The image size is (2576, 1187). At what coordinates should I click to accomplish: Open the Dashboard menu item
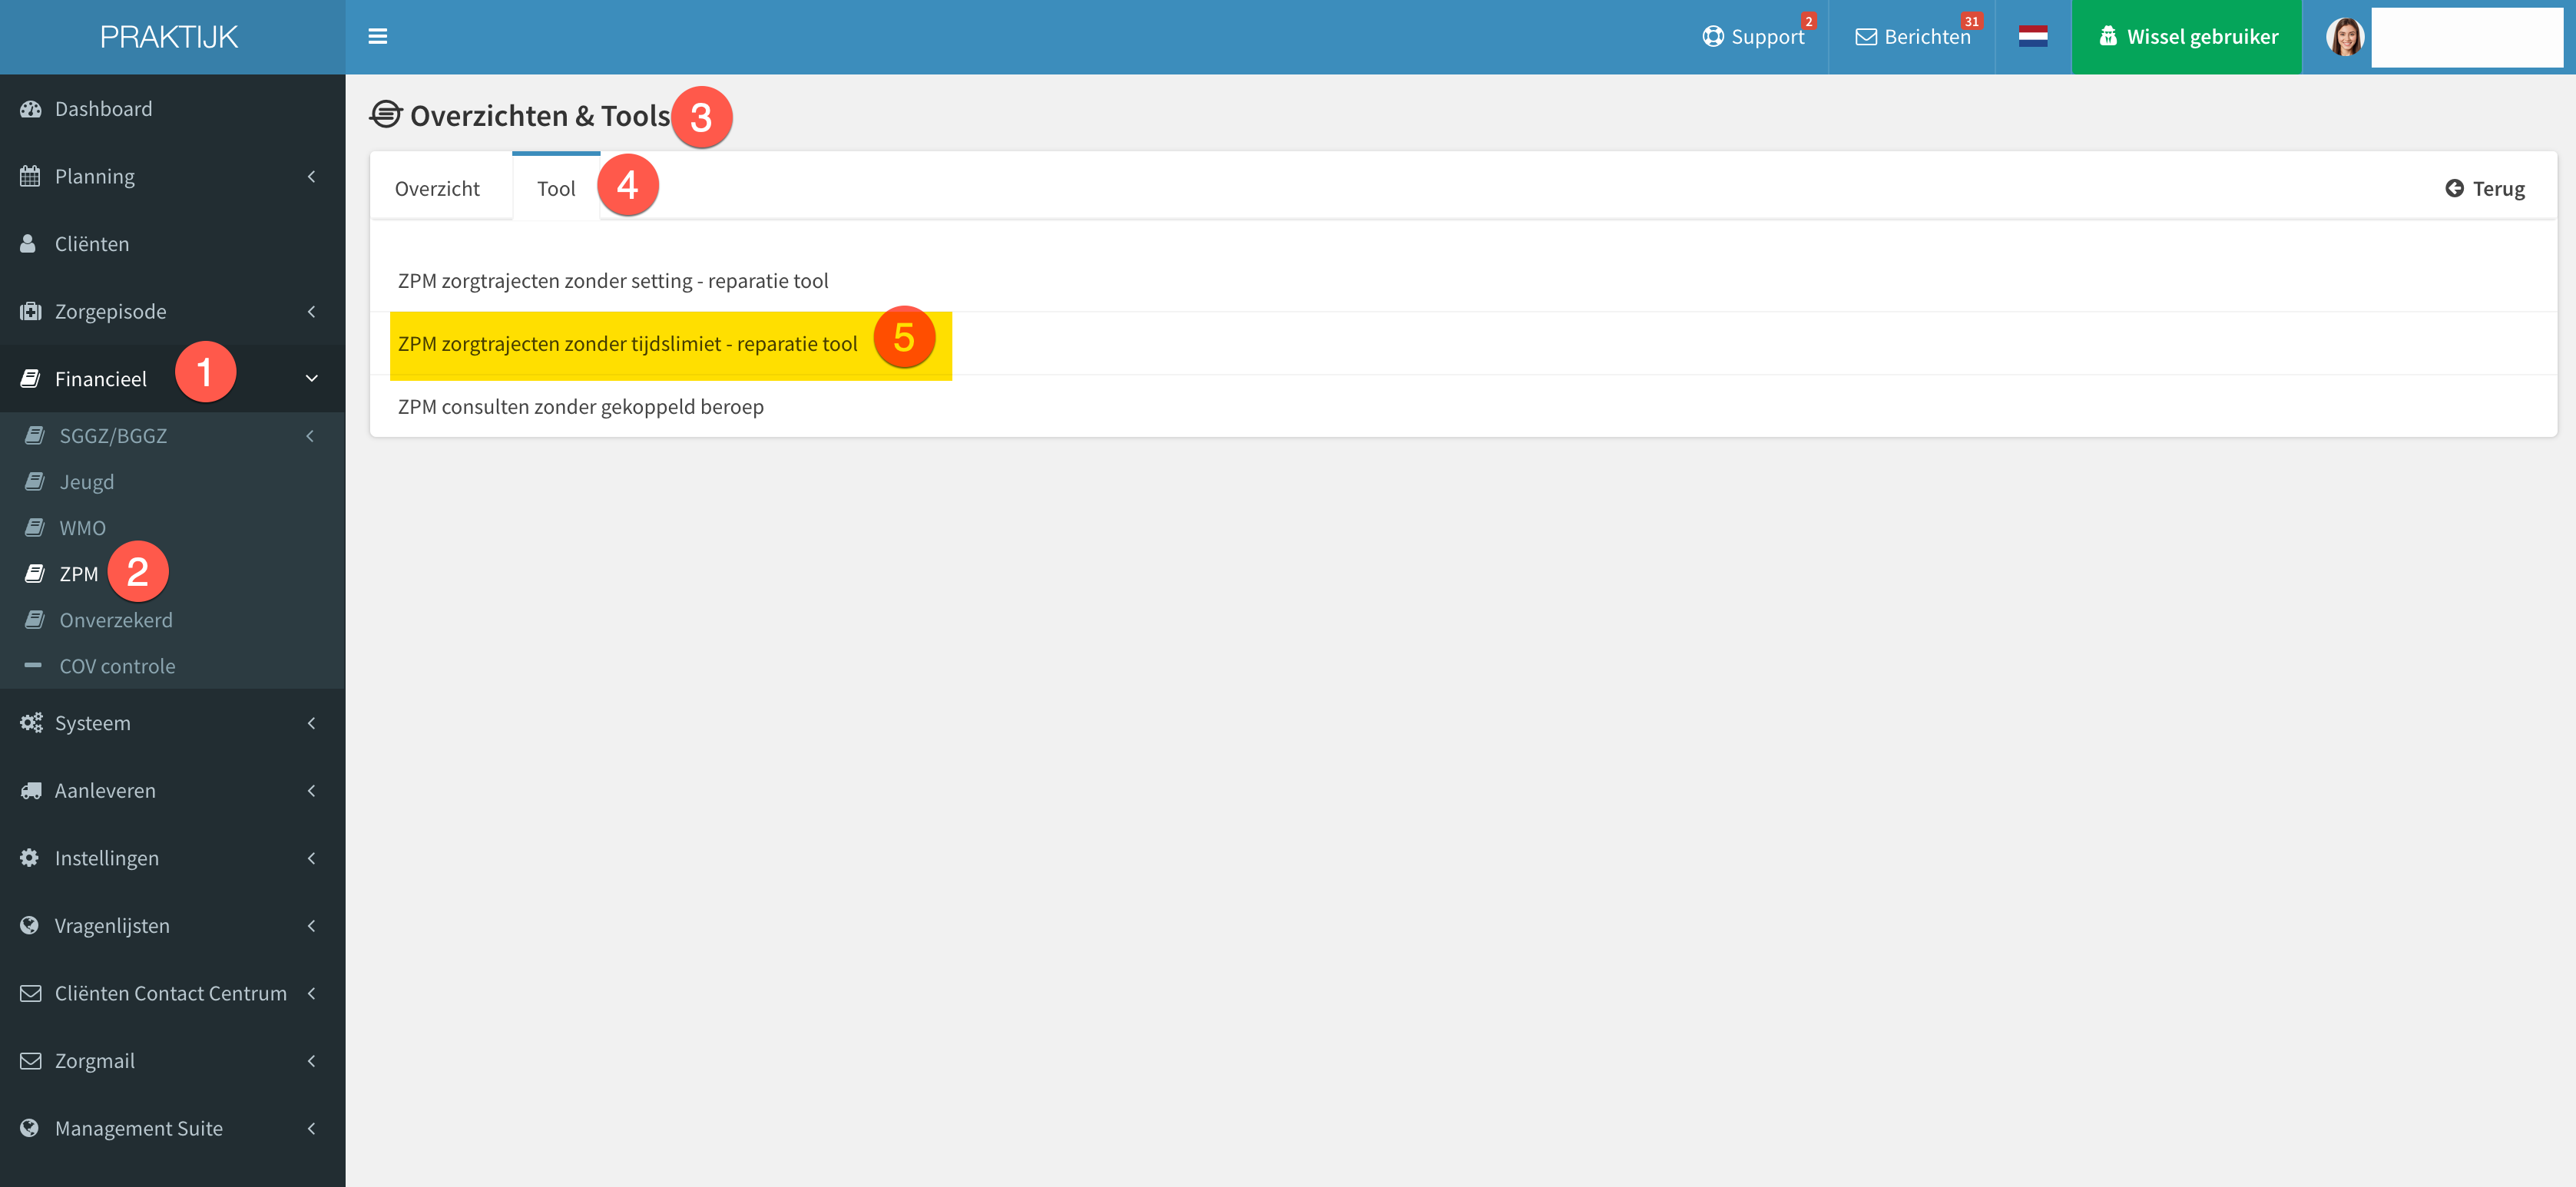point(172,109)
